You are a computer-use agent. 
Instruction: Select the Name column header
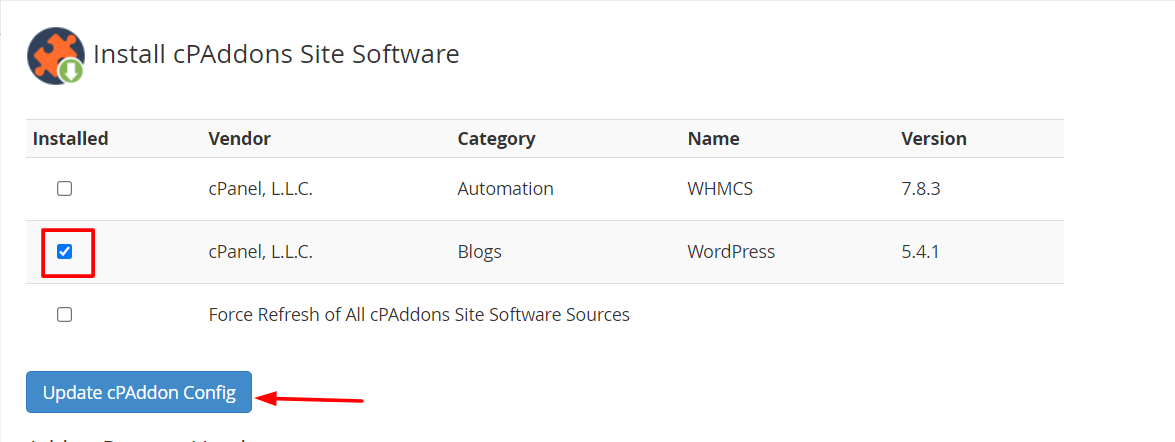(x=713, y=139)
